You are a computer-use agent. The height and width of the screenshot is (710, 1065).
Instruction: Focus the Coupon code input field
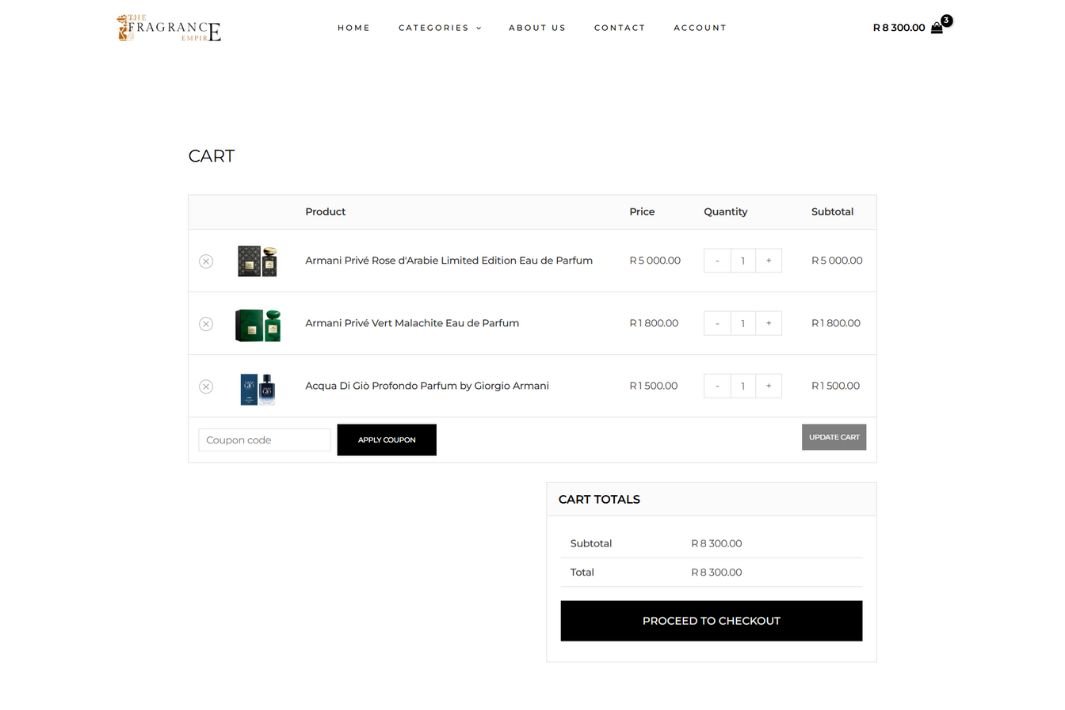pyautogui.click(x=264, y=440)
